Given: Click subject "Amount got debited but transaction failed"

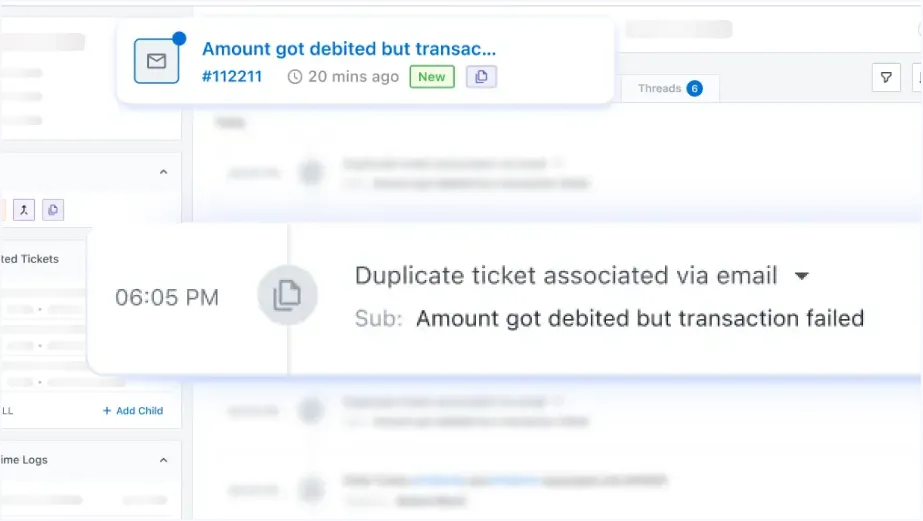Looking at the screenshot, I should 639,319.
